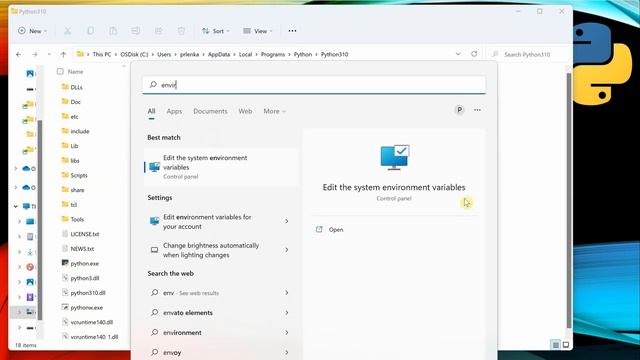Screen dimensions: 640x360
Task: Expand the address bar history dropdown
Action: pyautogui.click(x=458, y=54)
